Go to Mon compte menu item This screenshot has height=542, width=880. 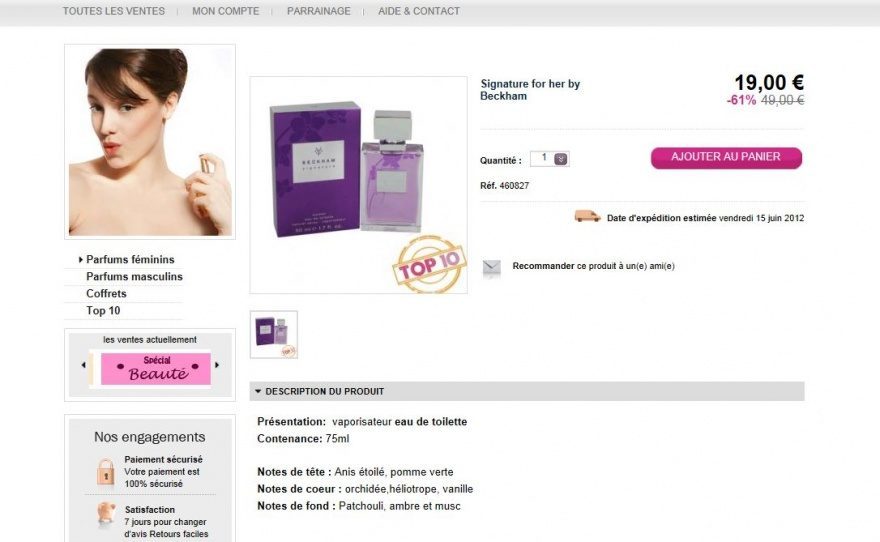pyautogui.click(x=226, y=11)
